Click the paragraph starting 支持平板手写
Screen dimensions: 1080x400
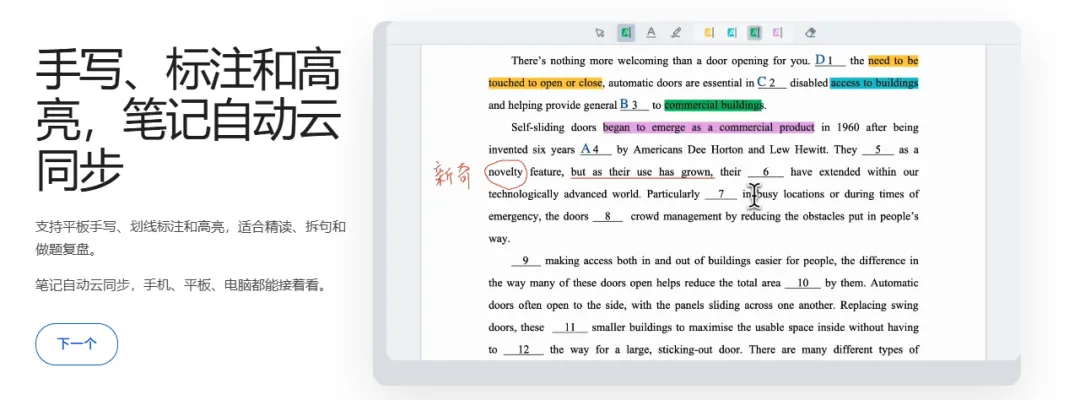coord(191,238)
